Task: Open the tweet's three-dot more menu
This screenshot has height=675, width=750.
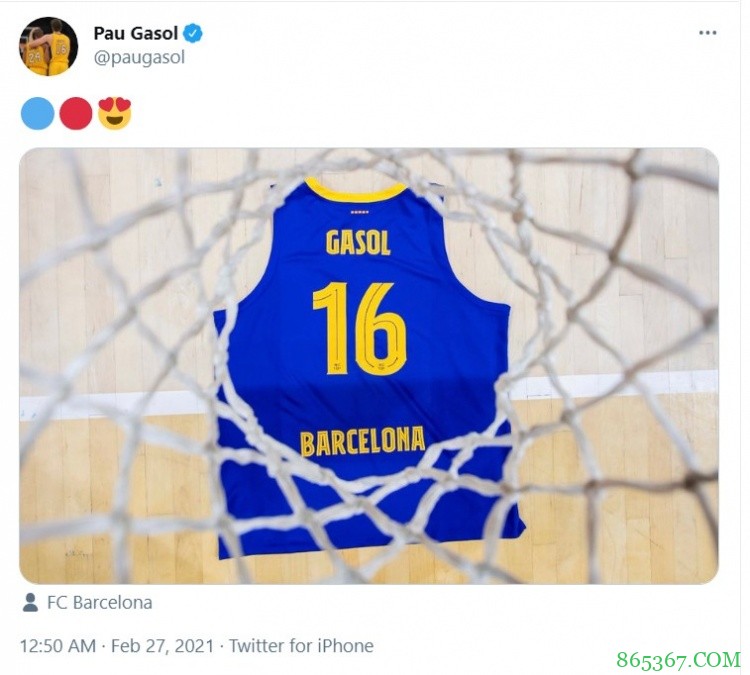Action: (708, 33)
